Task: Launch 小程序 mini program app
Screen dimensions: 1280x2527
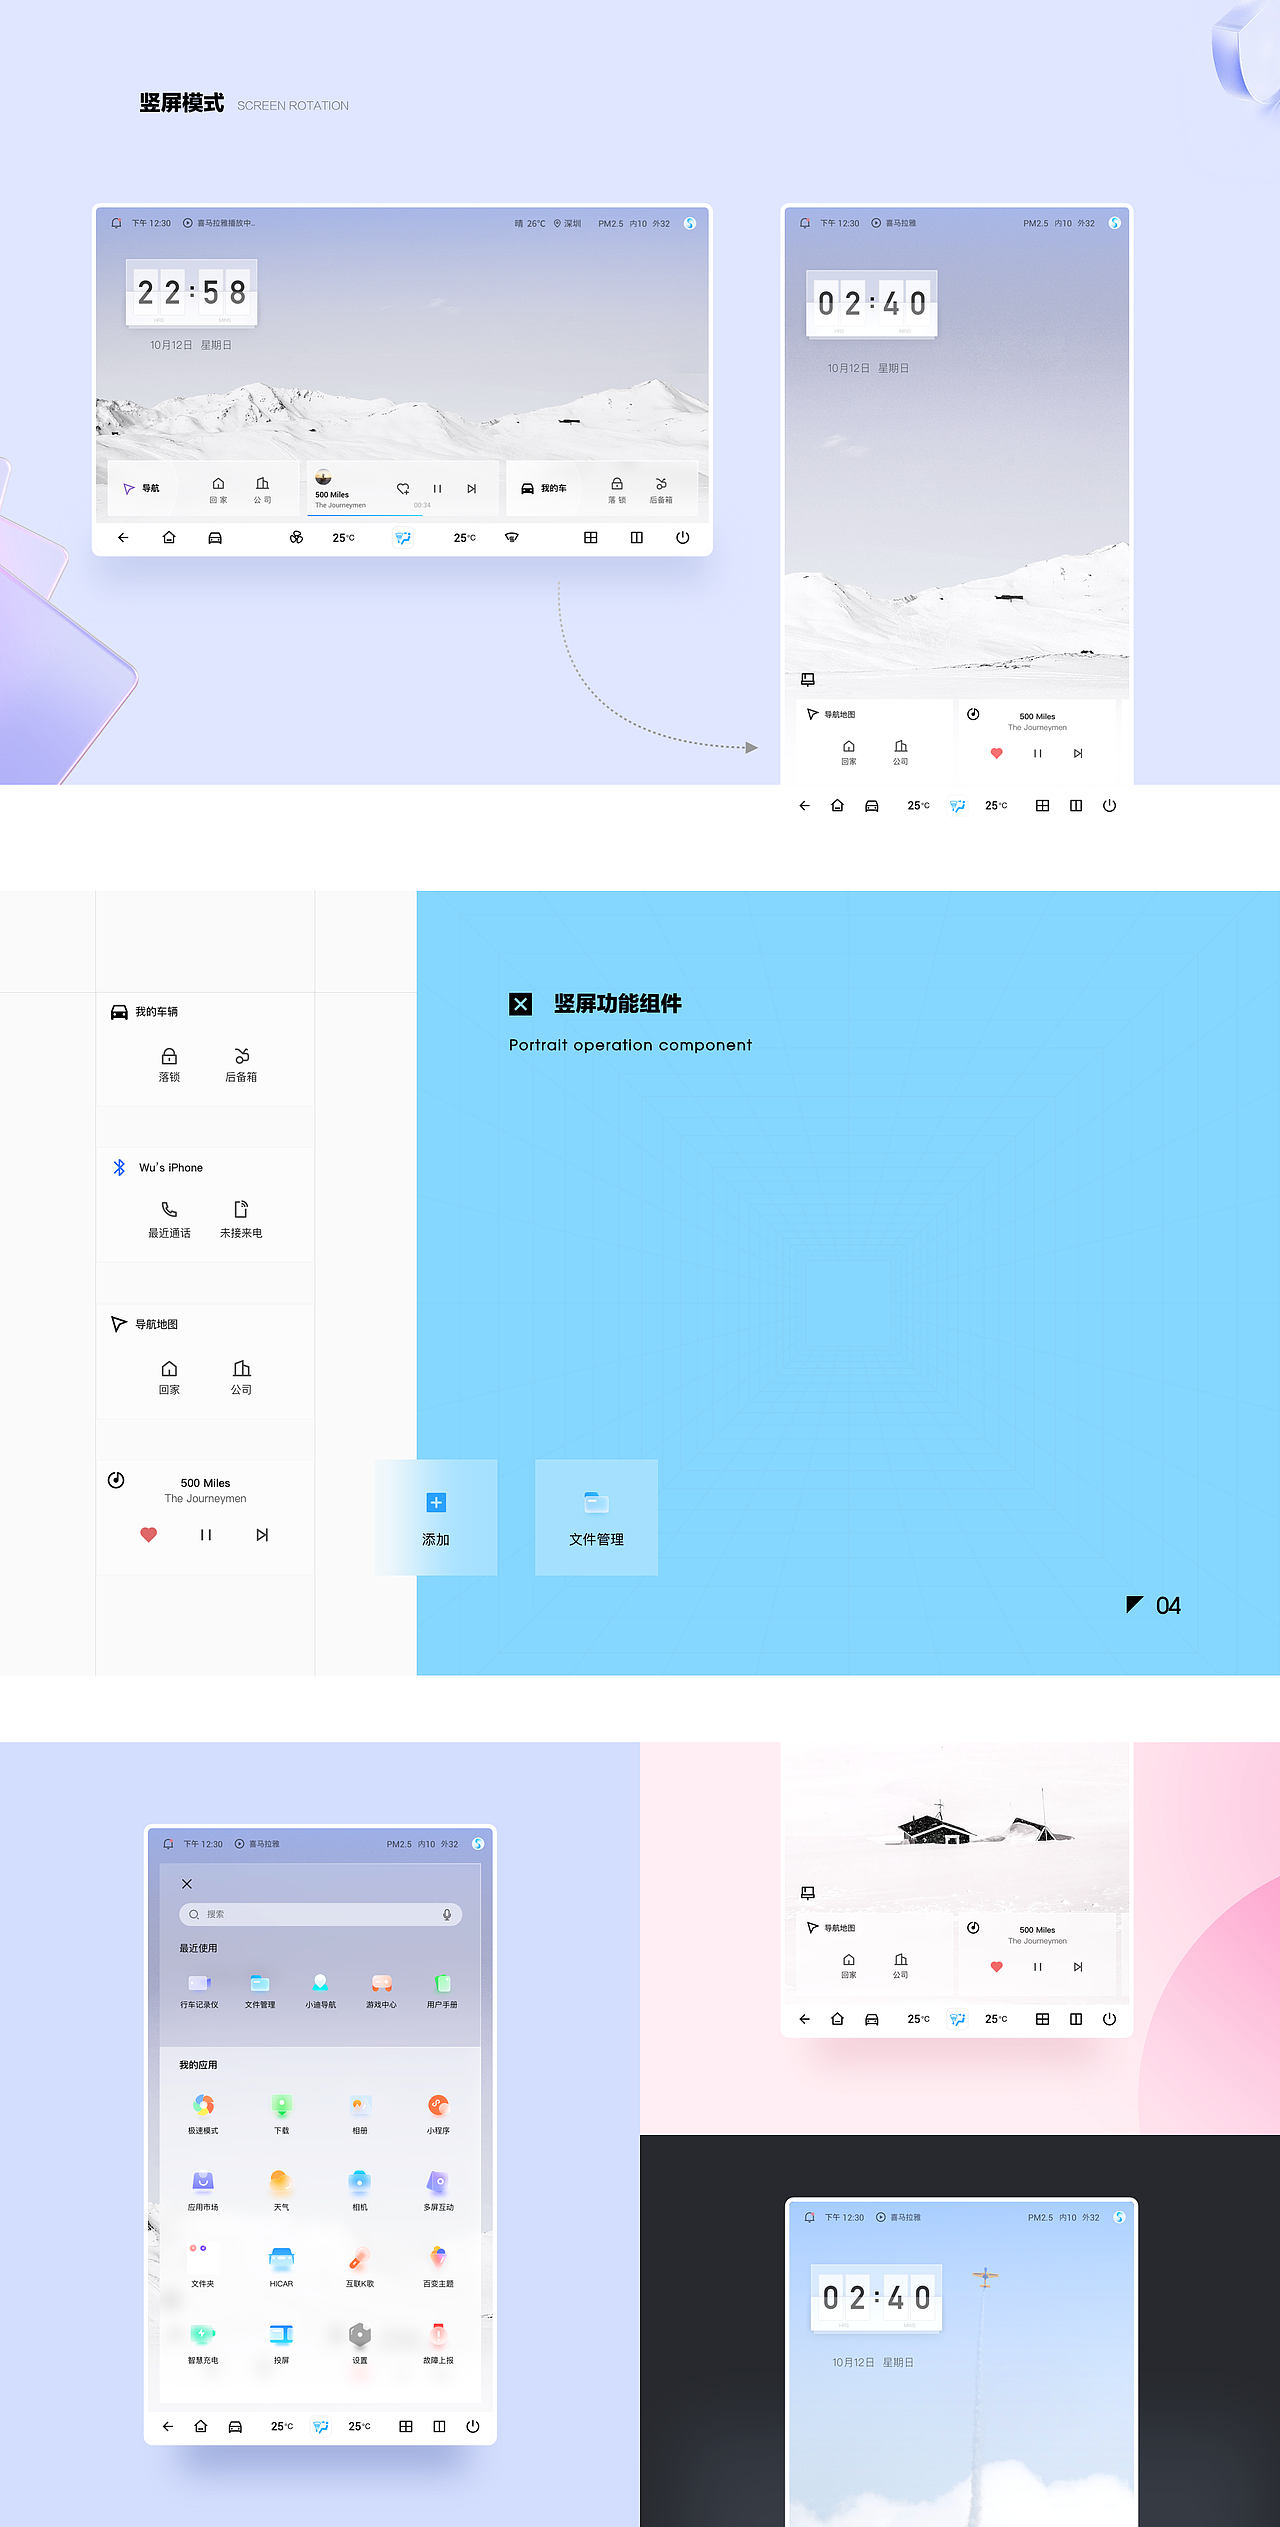Action: point(438,2114)
